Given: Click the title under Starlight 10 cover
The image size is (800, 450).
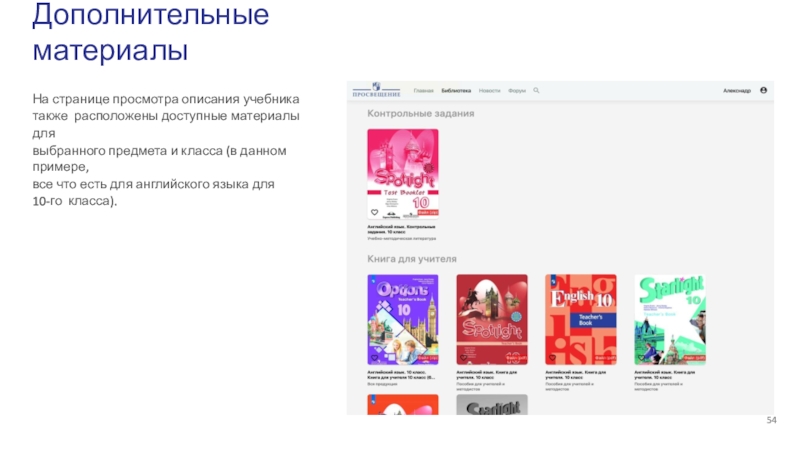Looking at the screenshot, I should click(665, 375).
